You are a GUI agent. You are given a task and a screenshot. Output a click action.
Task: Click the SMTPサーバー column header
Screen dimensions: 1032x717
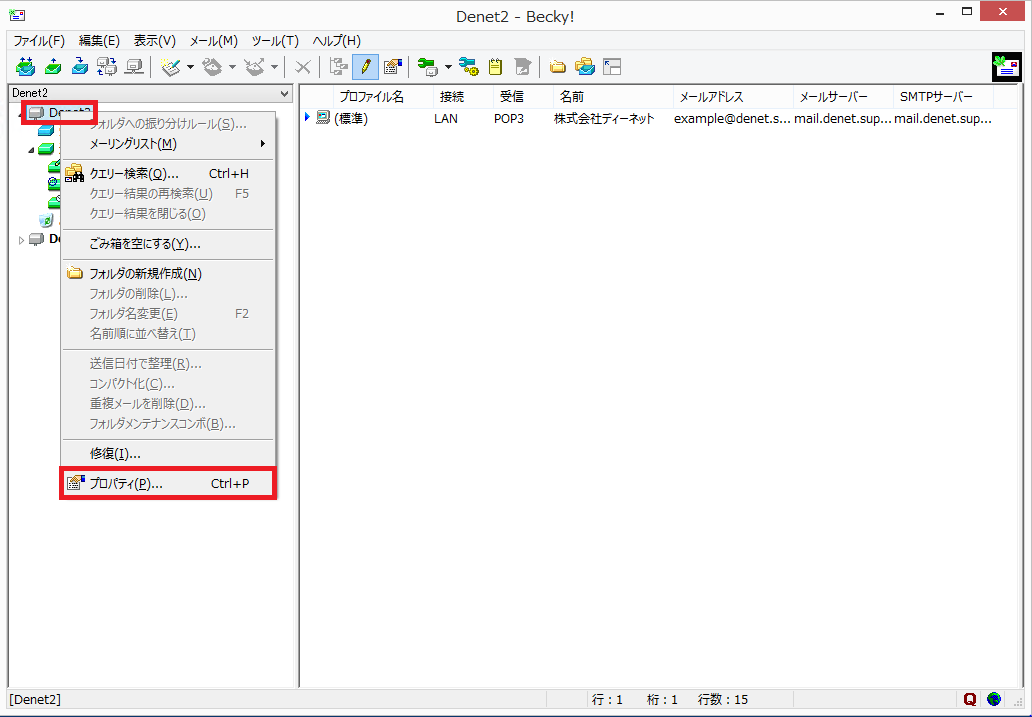pos(942,97)
